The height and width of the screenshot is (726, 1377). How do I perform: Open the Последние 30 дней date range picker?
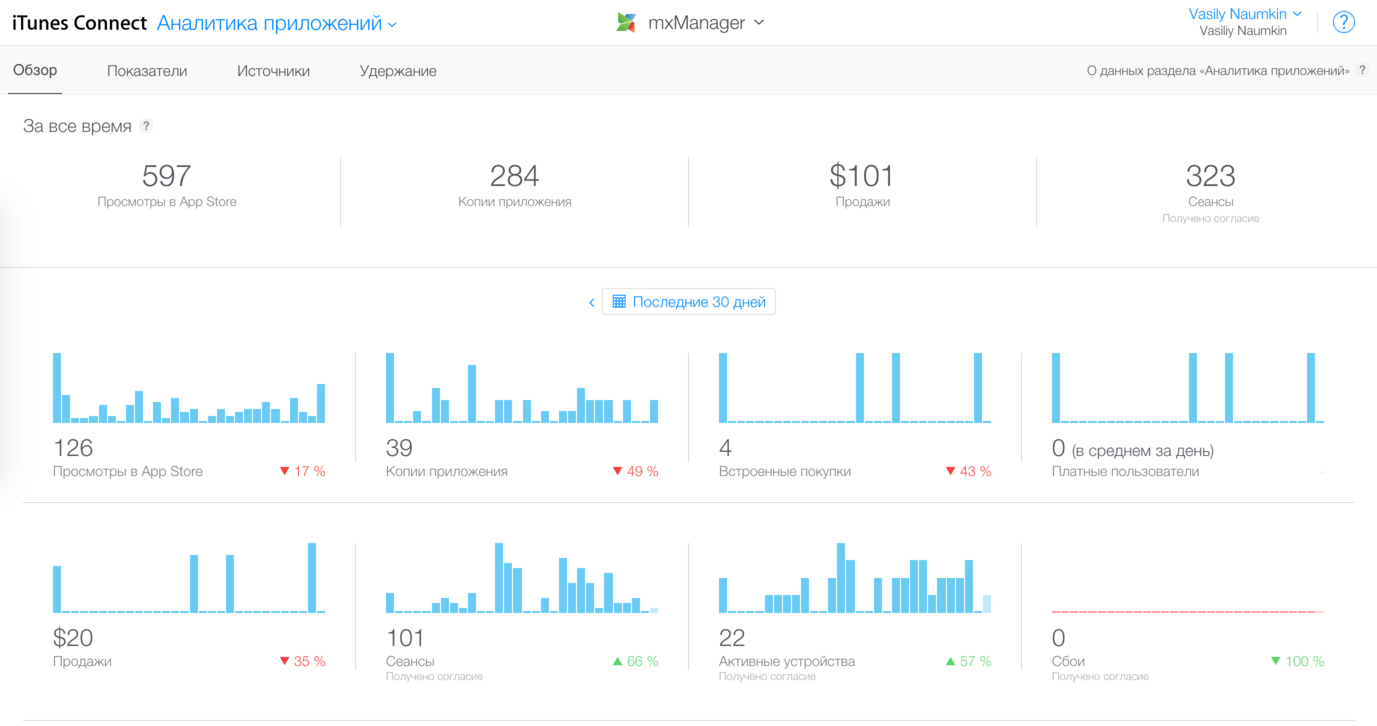(x=689, y=302)
